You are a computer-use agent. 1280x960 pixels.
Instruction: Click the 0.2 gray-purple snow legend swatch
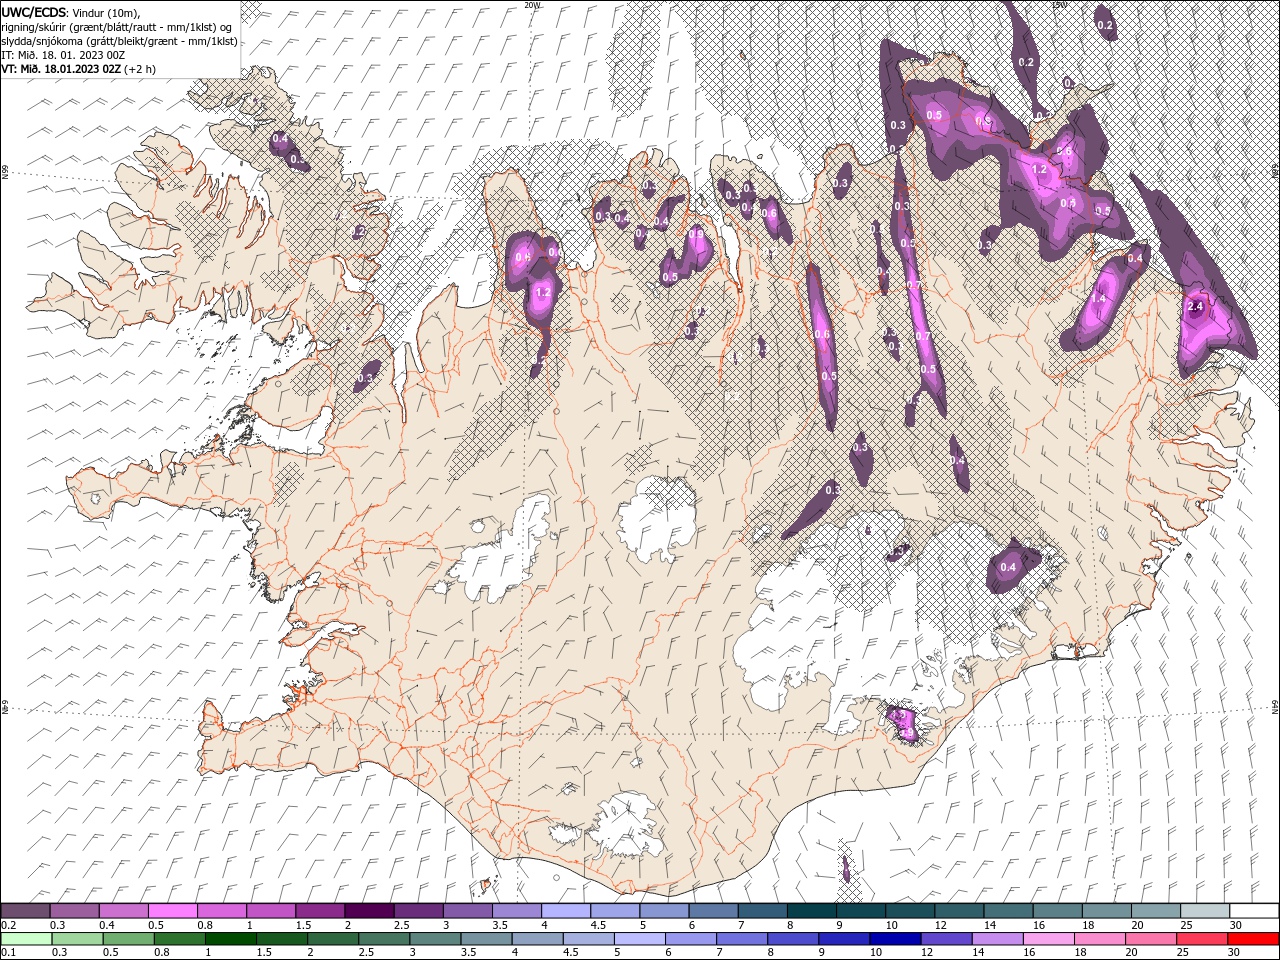pos(25,911)
